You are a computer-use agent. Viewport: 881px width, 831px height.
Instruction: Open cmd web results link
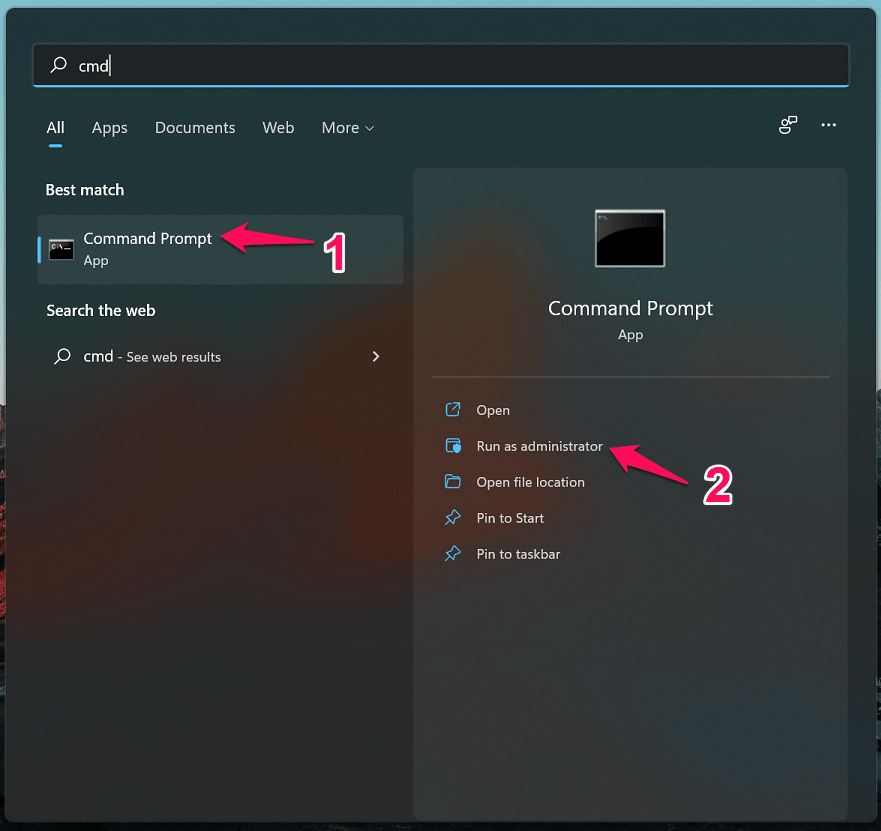coord(152,357)
